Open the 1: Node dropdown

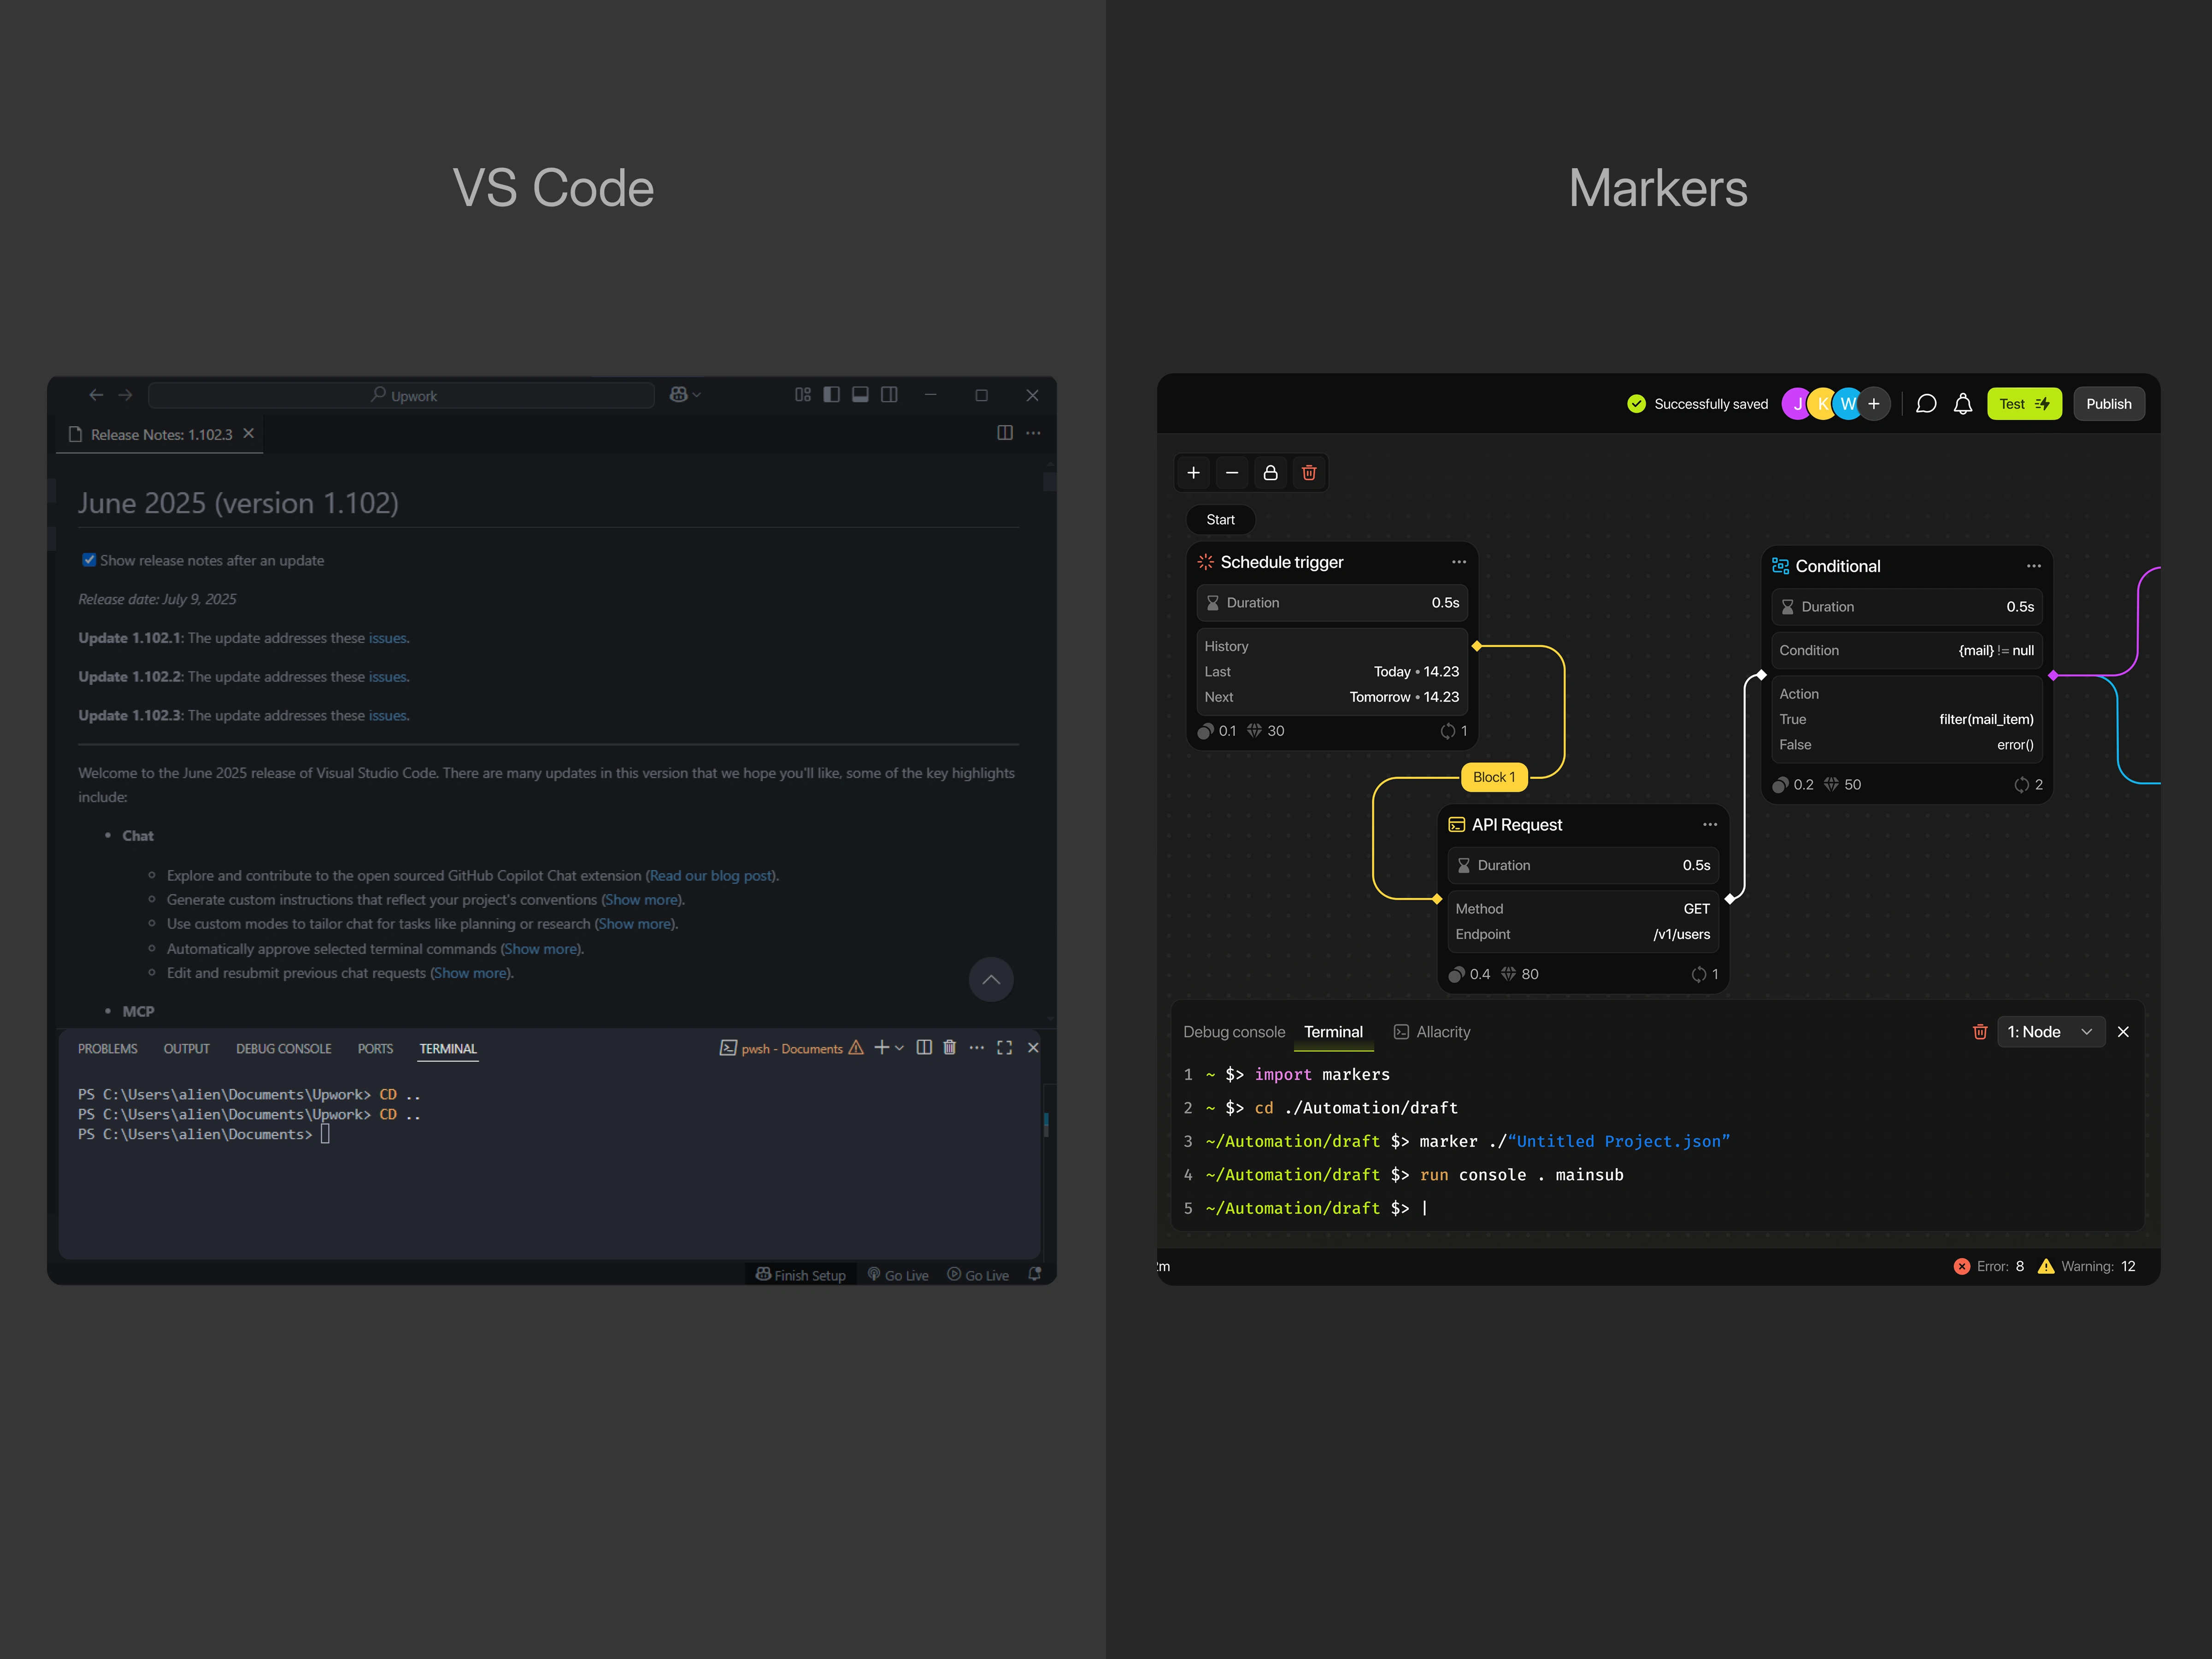tap(2051, 1032)
